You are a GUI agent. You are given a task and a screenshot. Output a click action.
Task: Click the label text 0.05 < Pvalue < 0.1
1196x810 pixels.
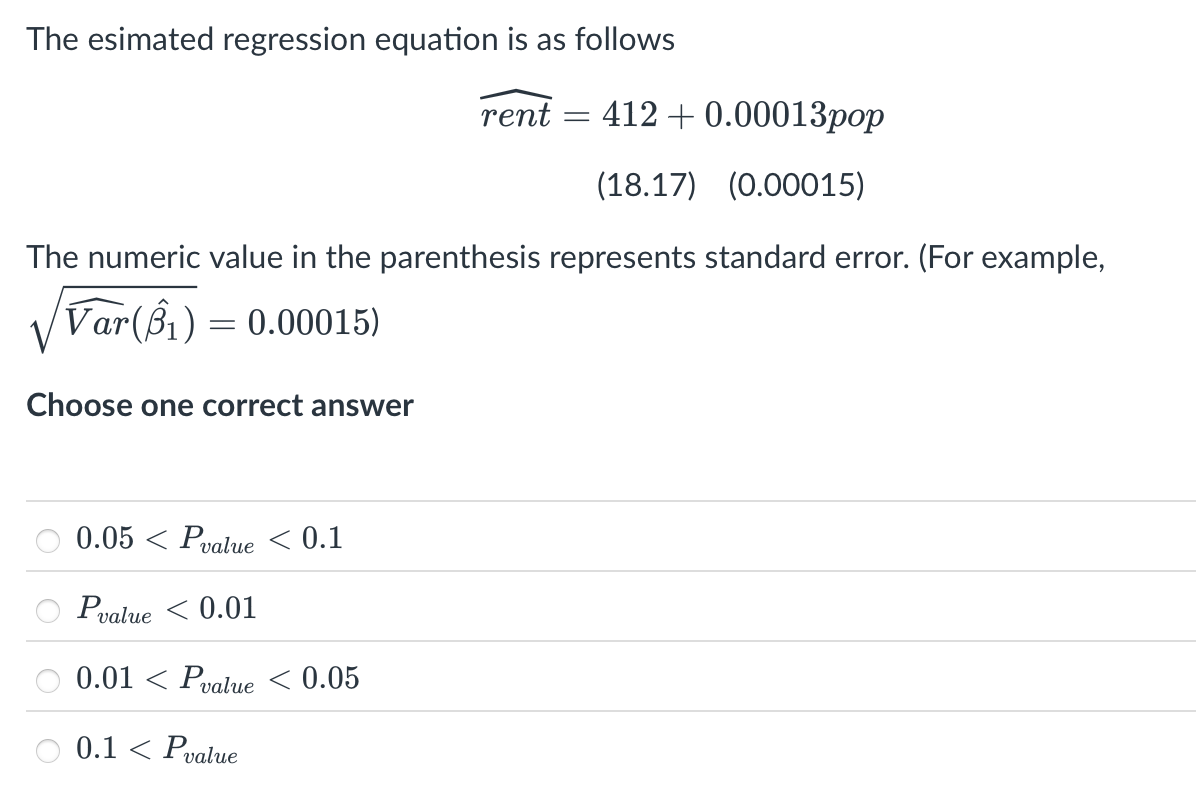(x=209, y=540)
